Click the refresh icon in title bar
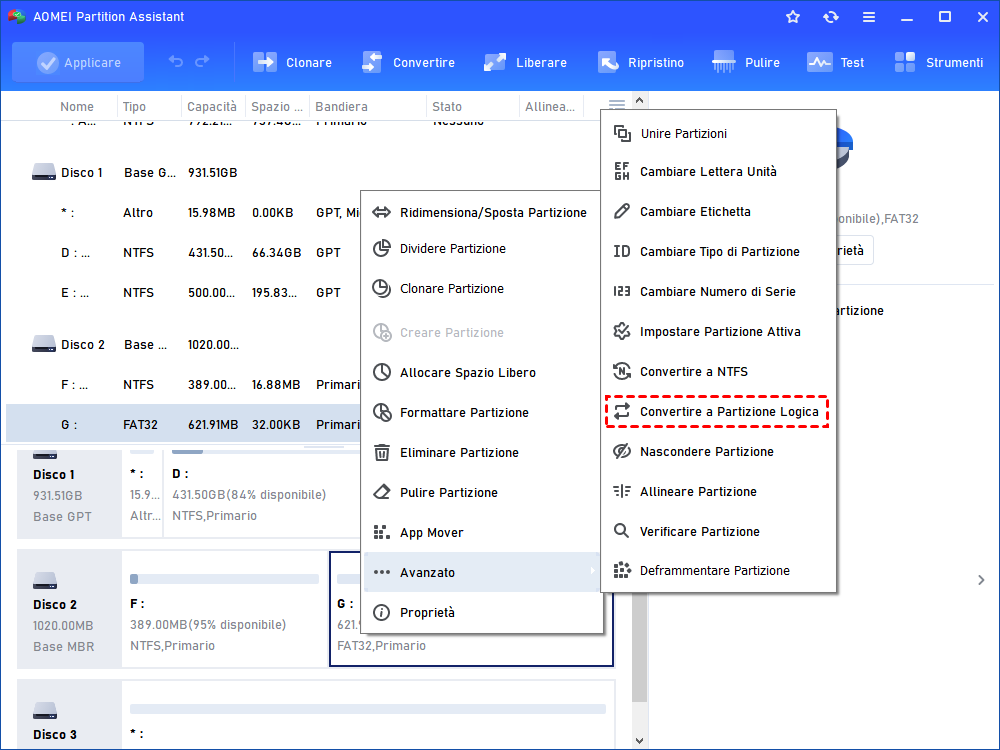 tap(830, 17)
